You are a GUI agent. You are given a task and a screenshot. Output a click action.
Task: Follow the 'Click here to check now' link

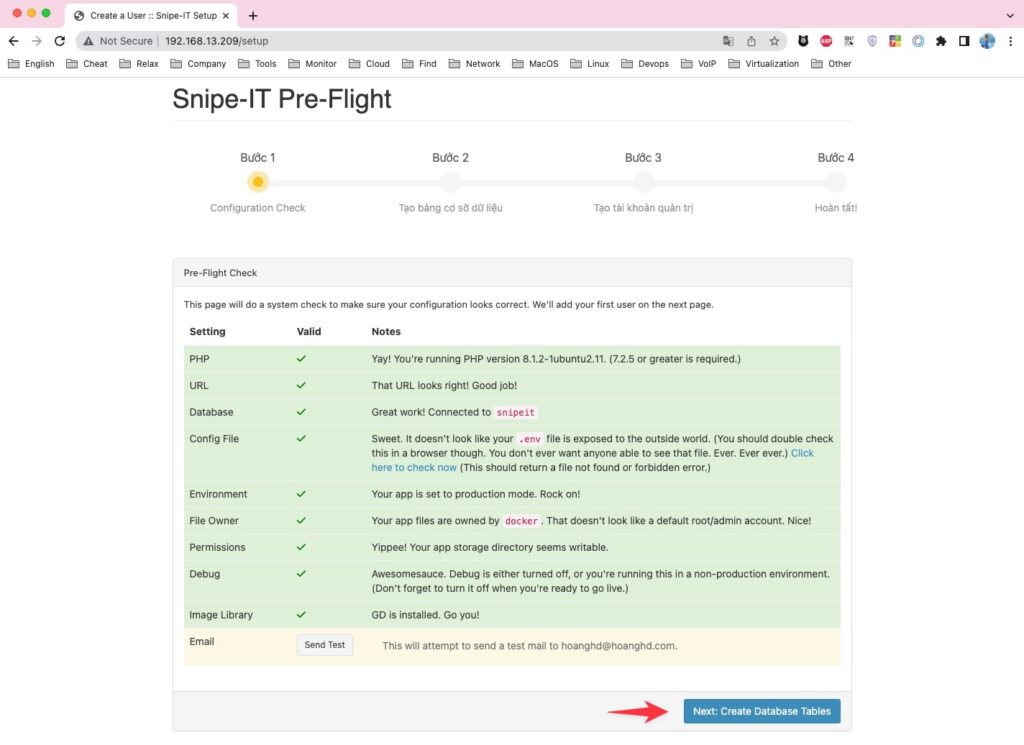414,468
